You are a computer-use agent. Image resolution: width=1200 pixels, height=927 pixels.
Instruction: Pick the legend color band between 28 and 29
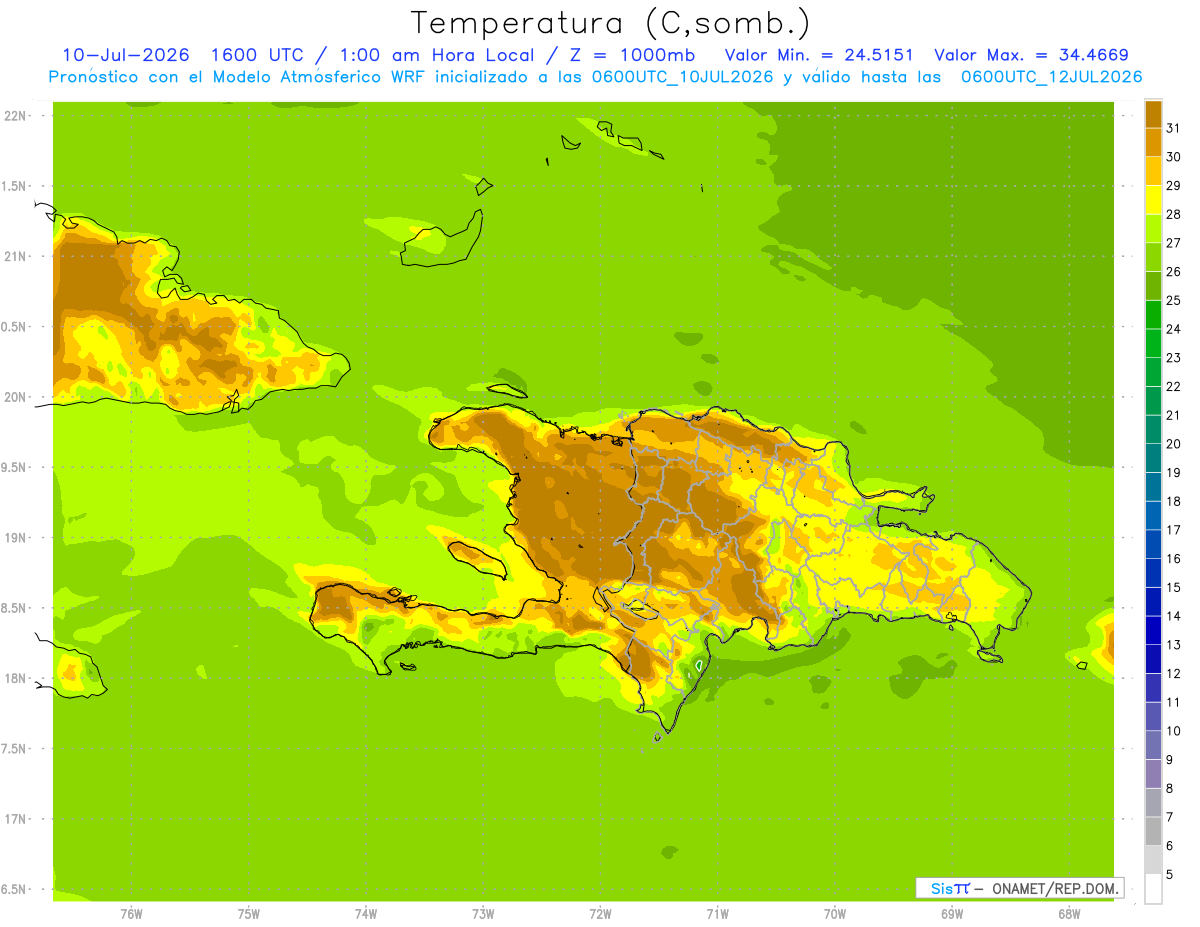(x=1153, y=200)
